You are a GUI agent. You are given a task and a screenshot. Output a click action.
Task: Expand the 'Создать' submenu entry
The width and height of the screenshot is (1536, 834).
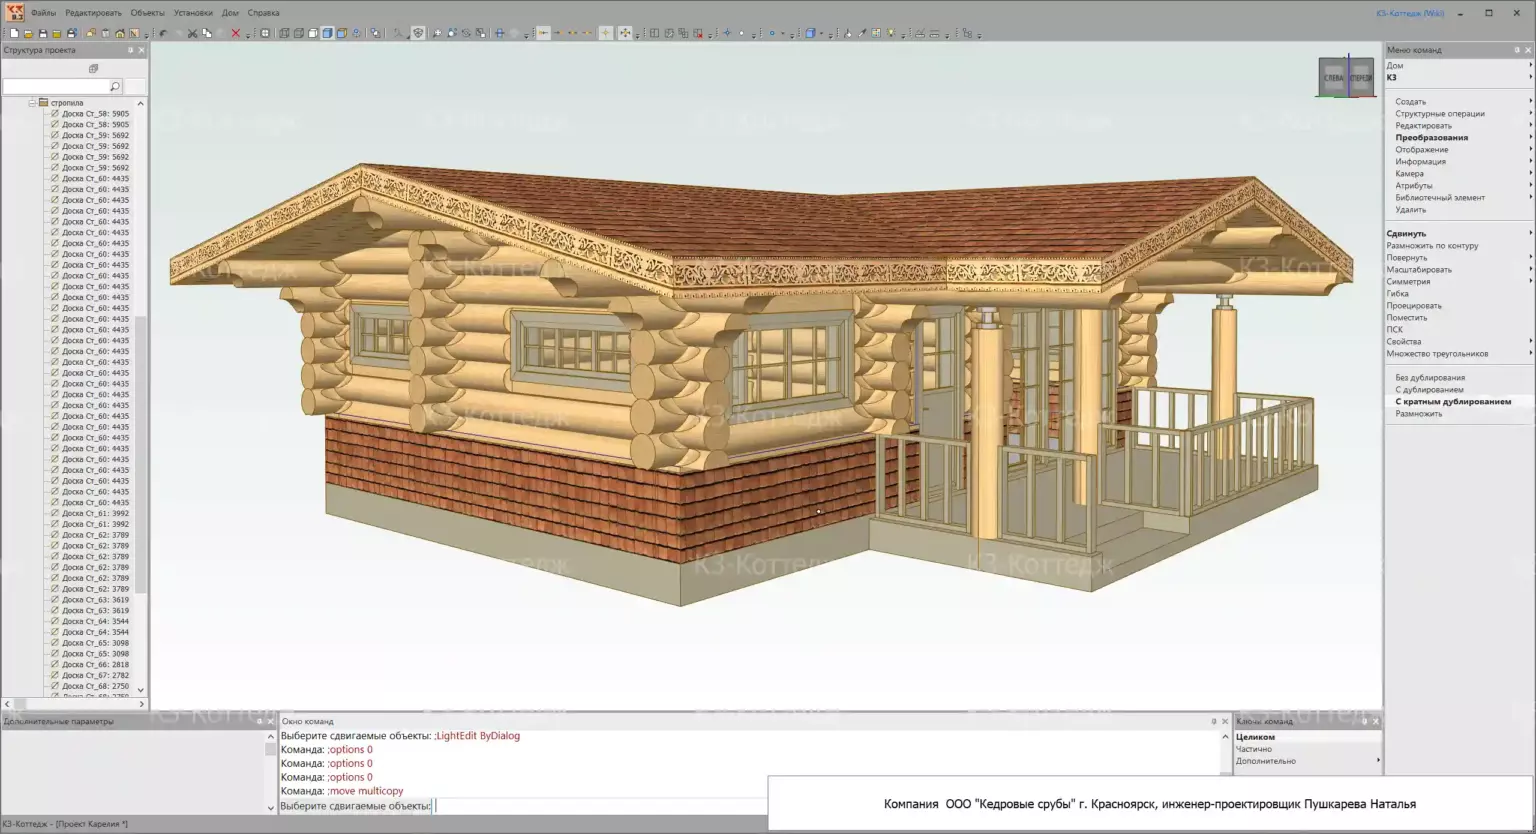tap(1410, 102)
